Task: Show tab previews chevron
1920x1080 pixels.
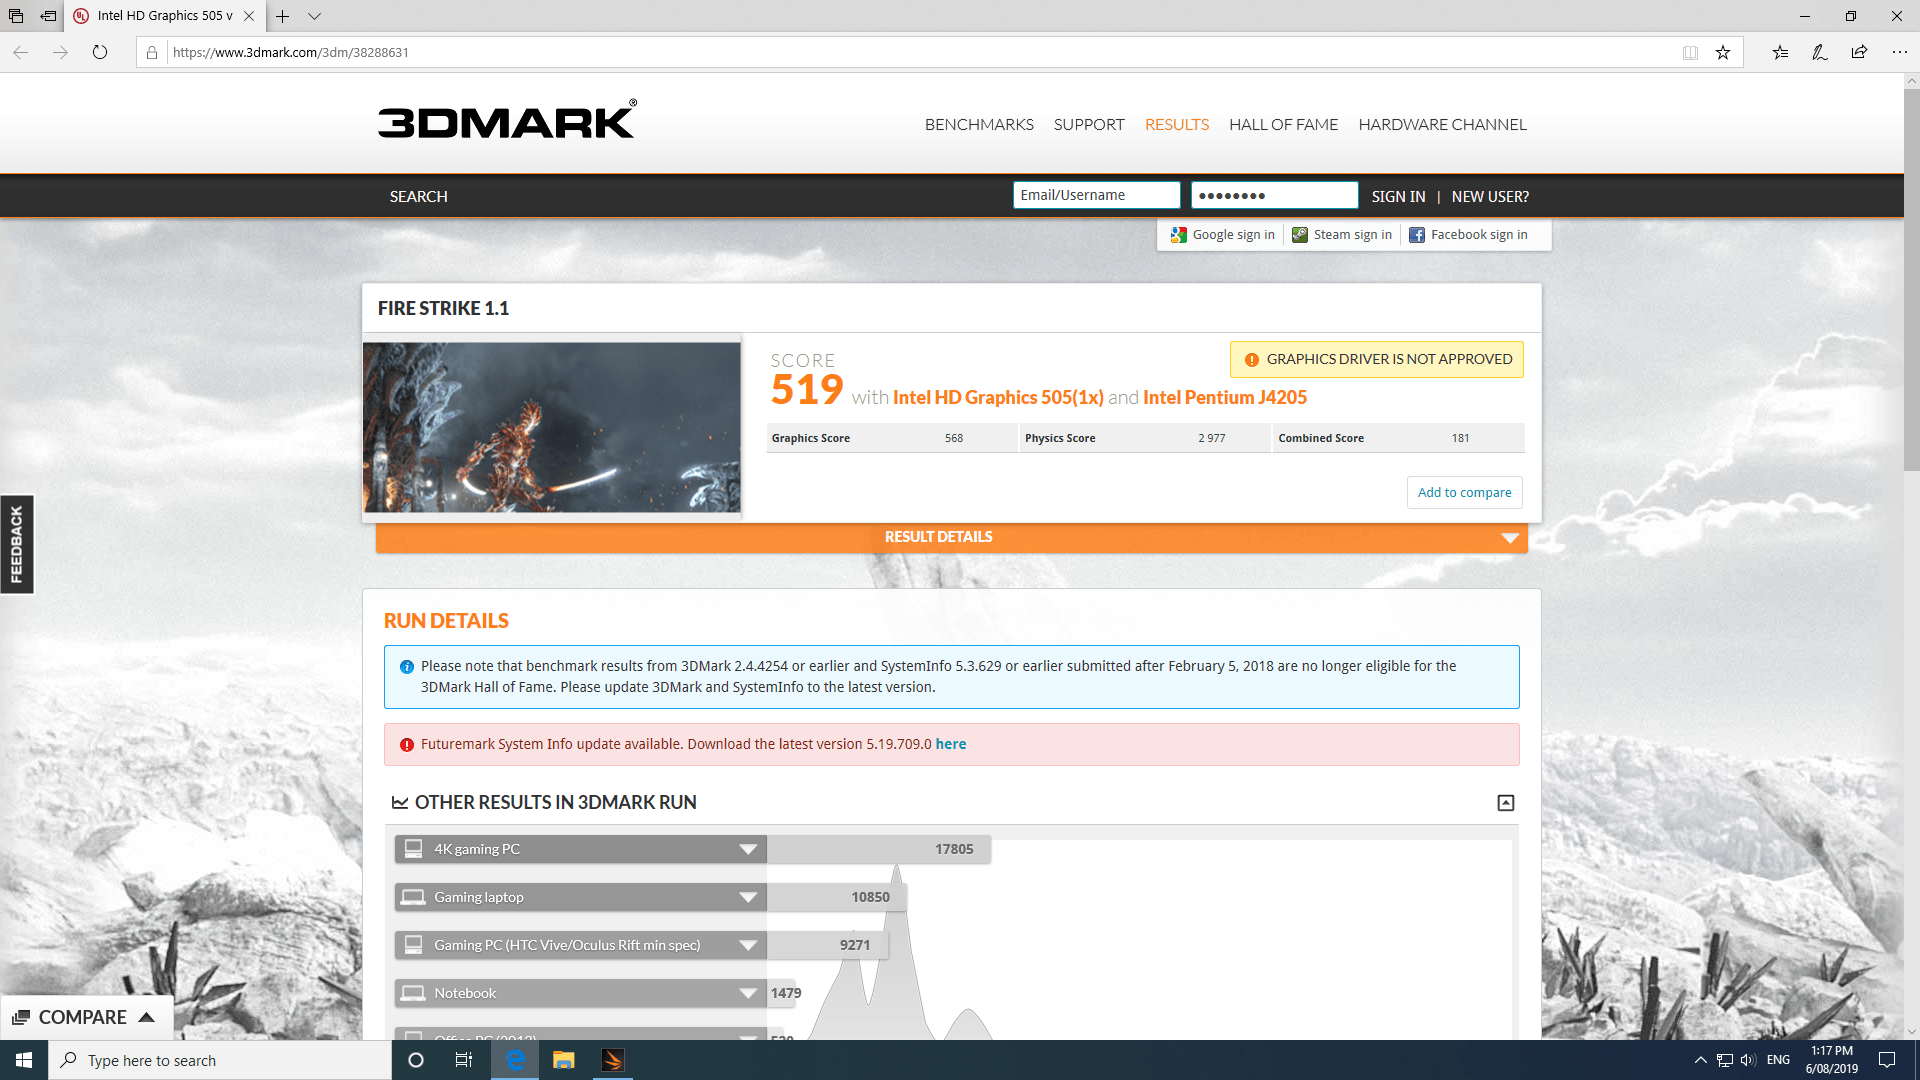Action: [314, 16]
